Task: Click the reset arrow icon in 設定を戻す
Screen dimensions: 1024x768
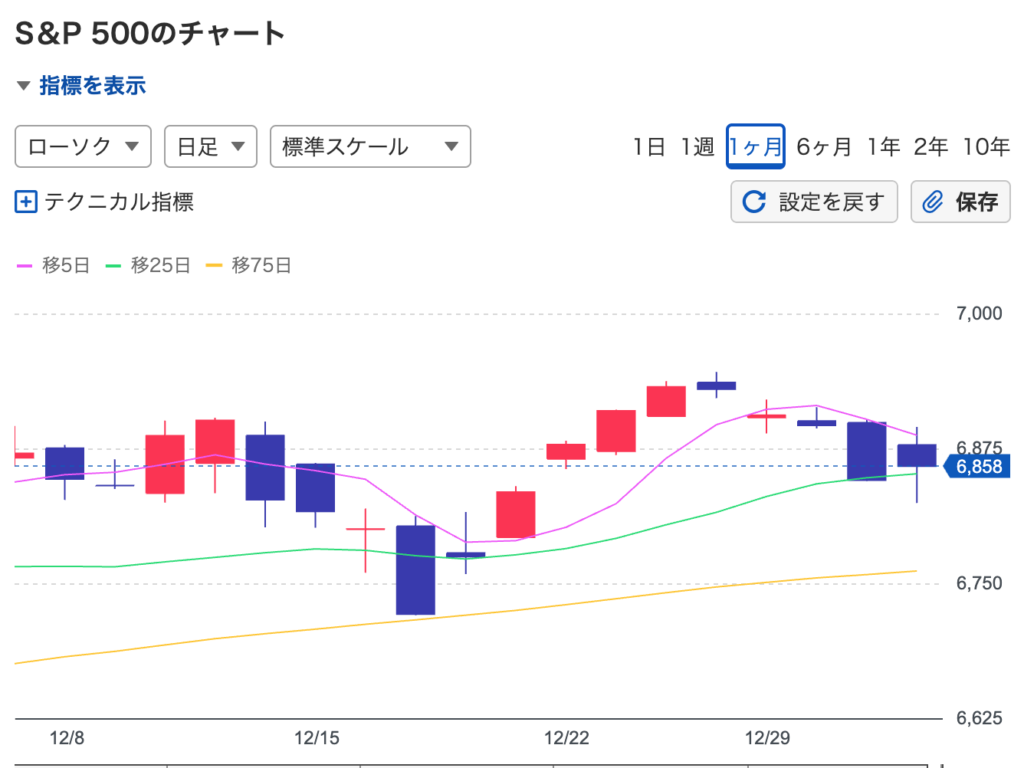Action: 753,202
